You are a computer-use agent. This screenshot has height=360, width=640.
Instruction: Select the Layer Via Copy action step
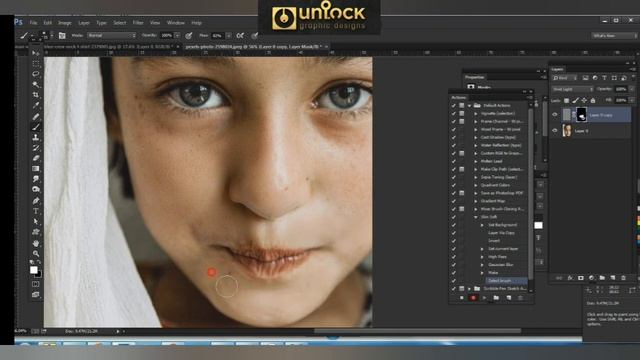502,233
